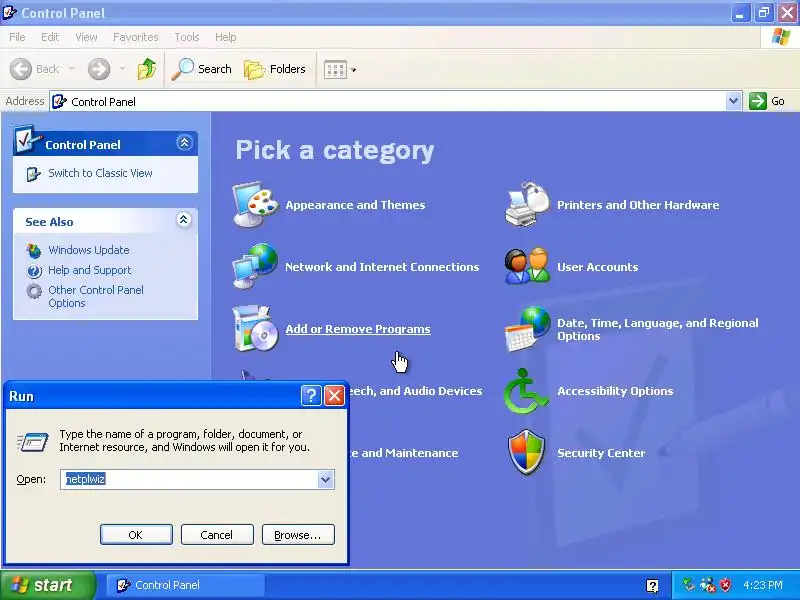
Task: Open the Favorites menu
Action: [136, 37]
